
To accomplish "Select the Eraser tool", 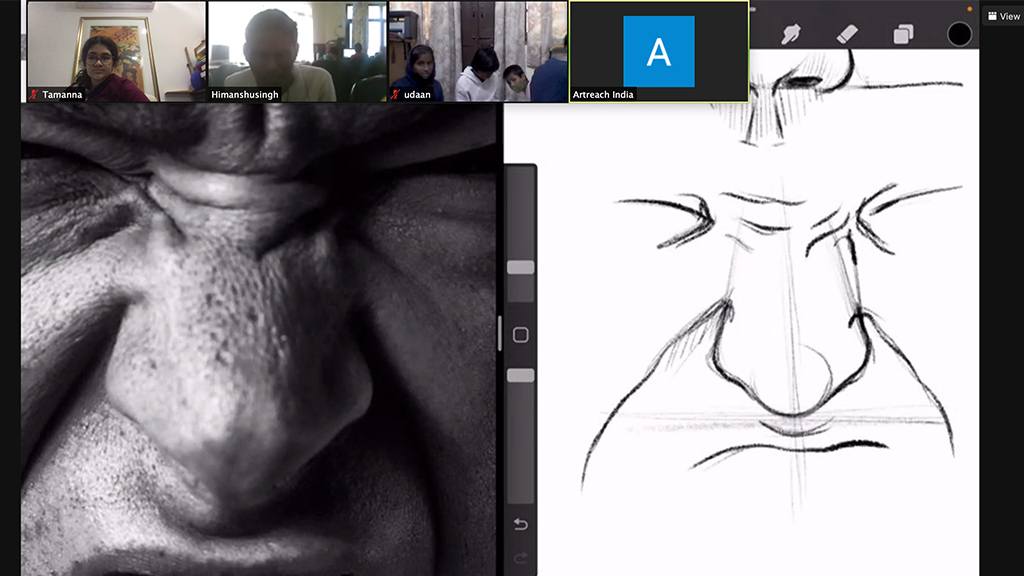I will pyautogui.click(x=847, y=34).
